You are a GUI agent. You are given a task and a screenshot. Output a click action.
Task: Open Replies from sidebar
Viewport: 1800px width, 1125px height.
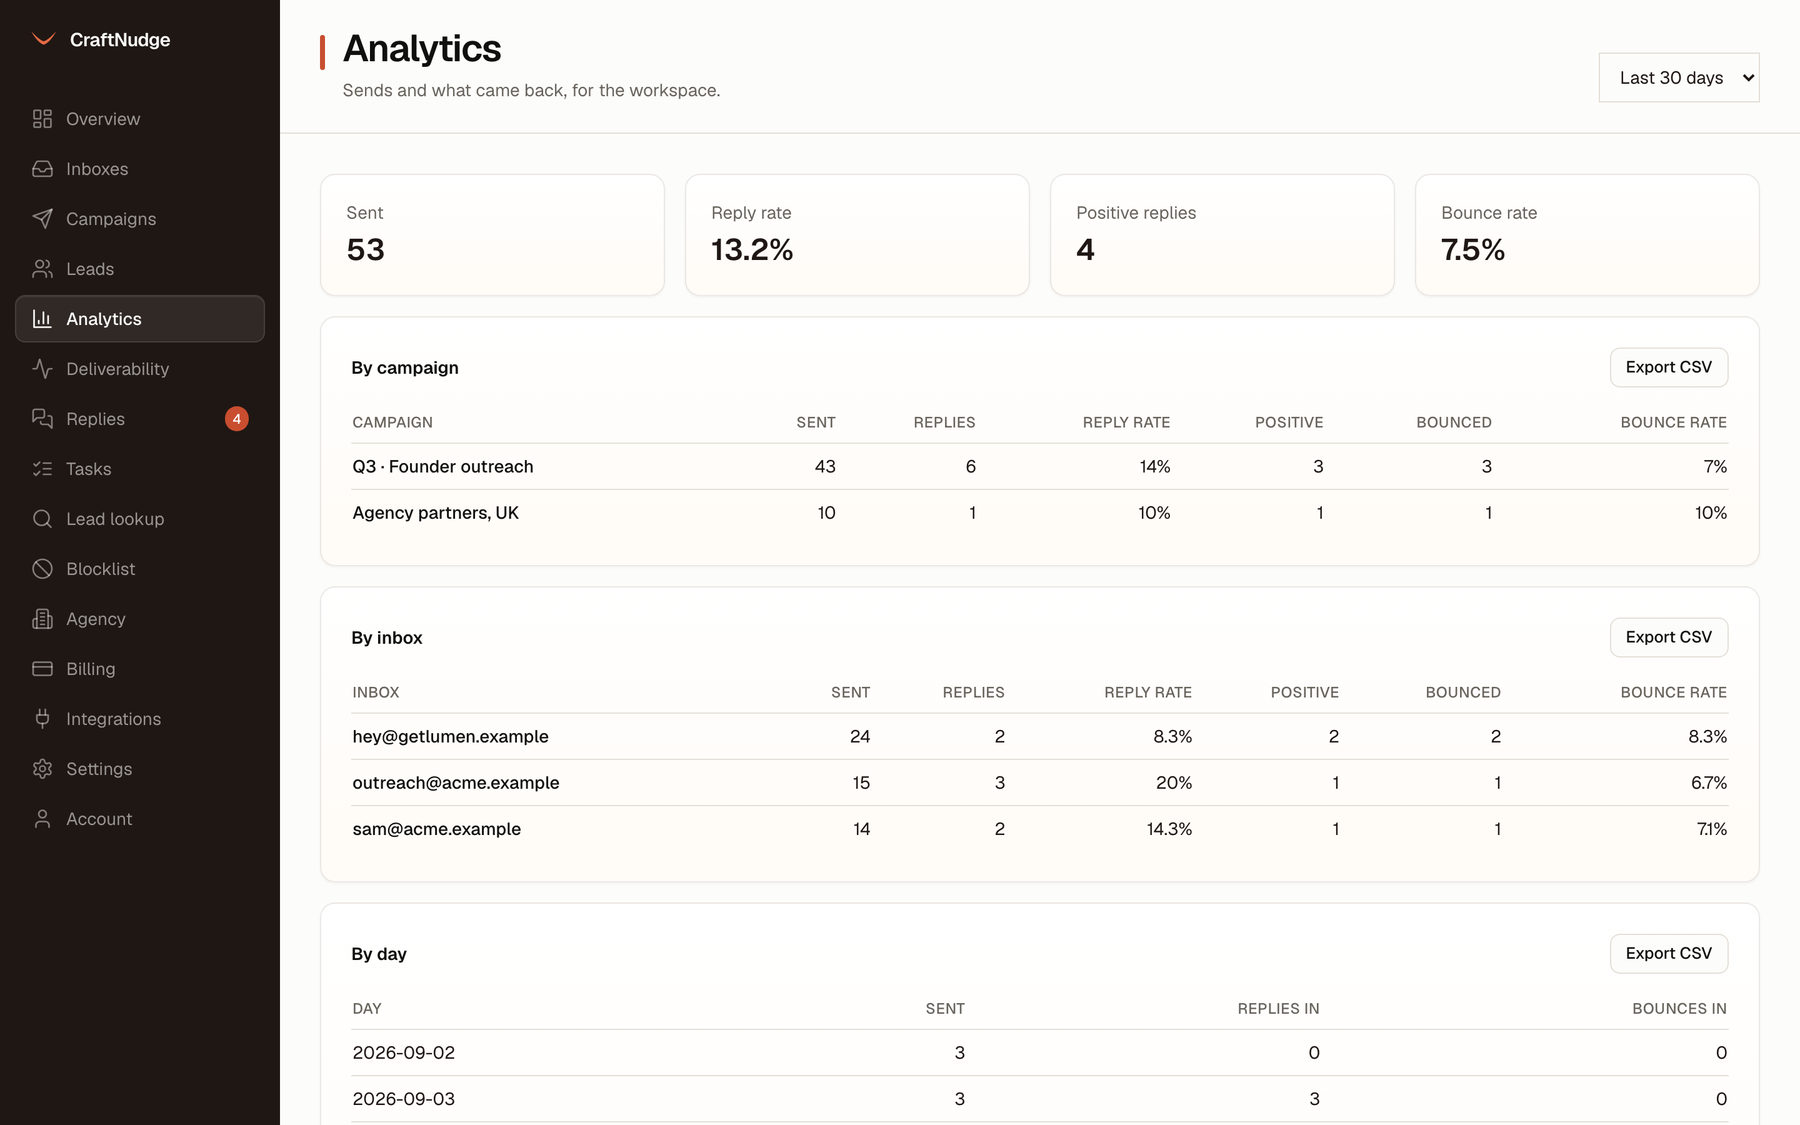tap(140, 419)
